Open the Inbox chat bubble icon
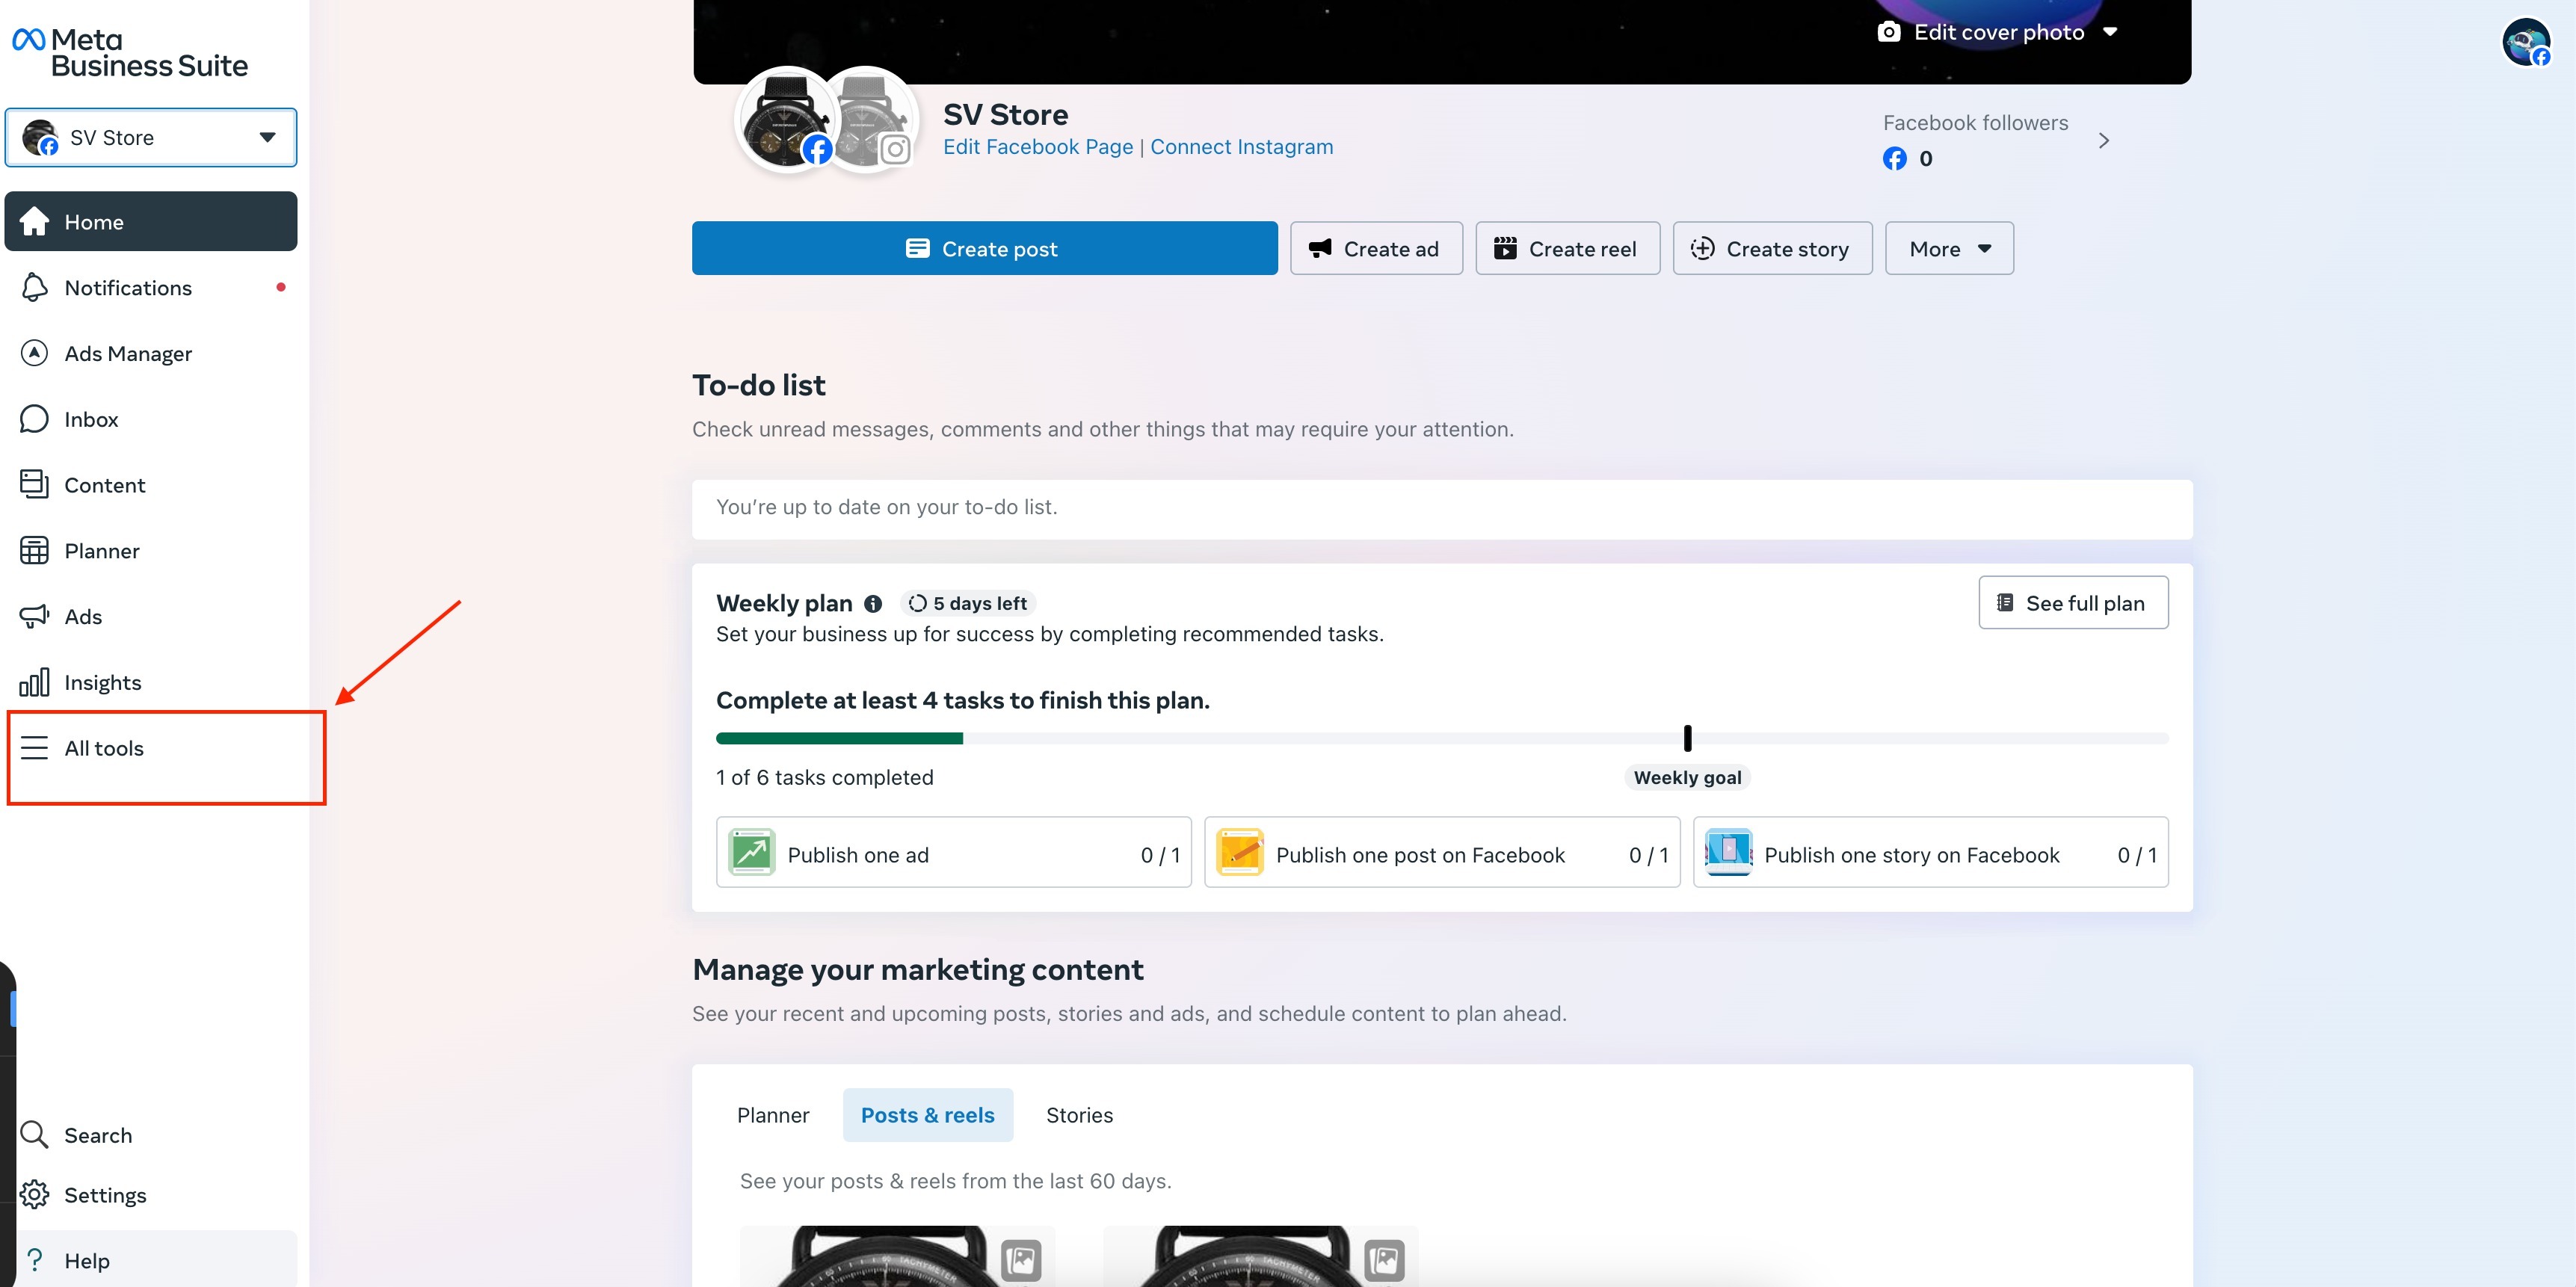The image size is (2576, 1287). [34, 419]
